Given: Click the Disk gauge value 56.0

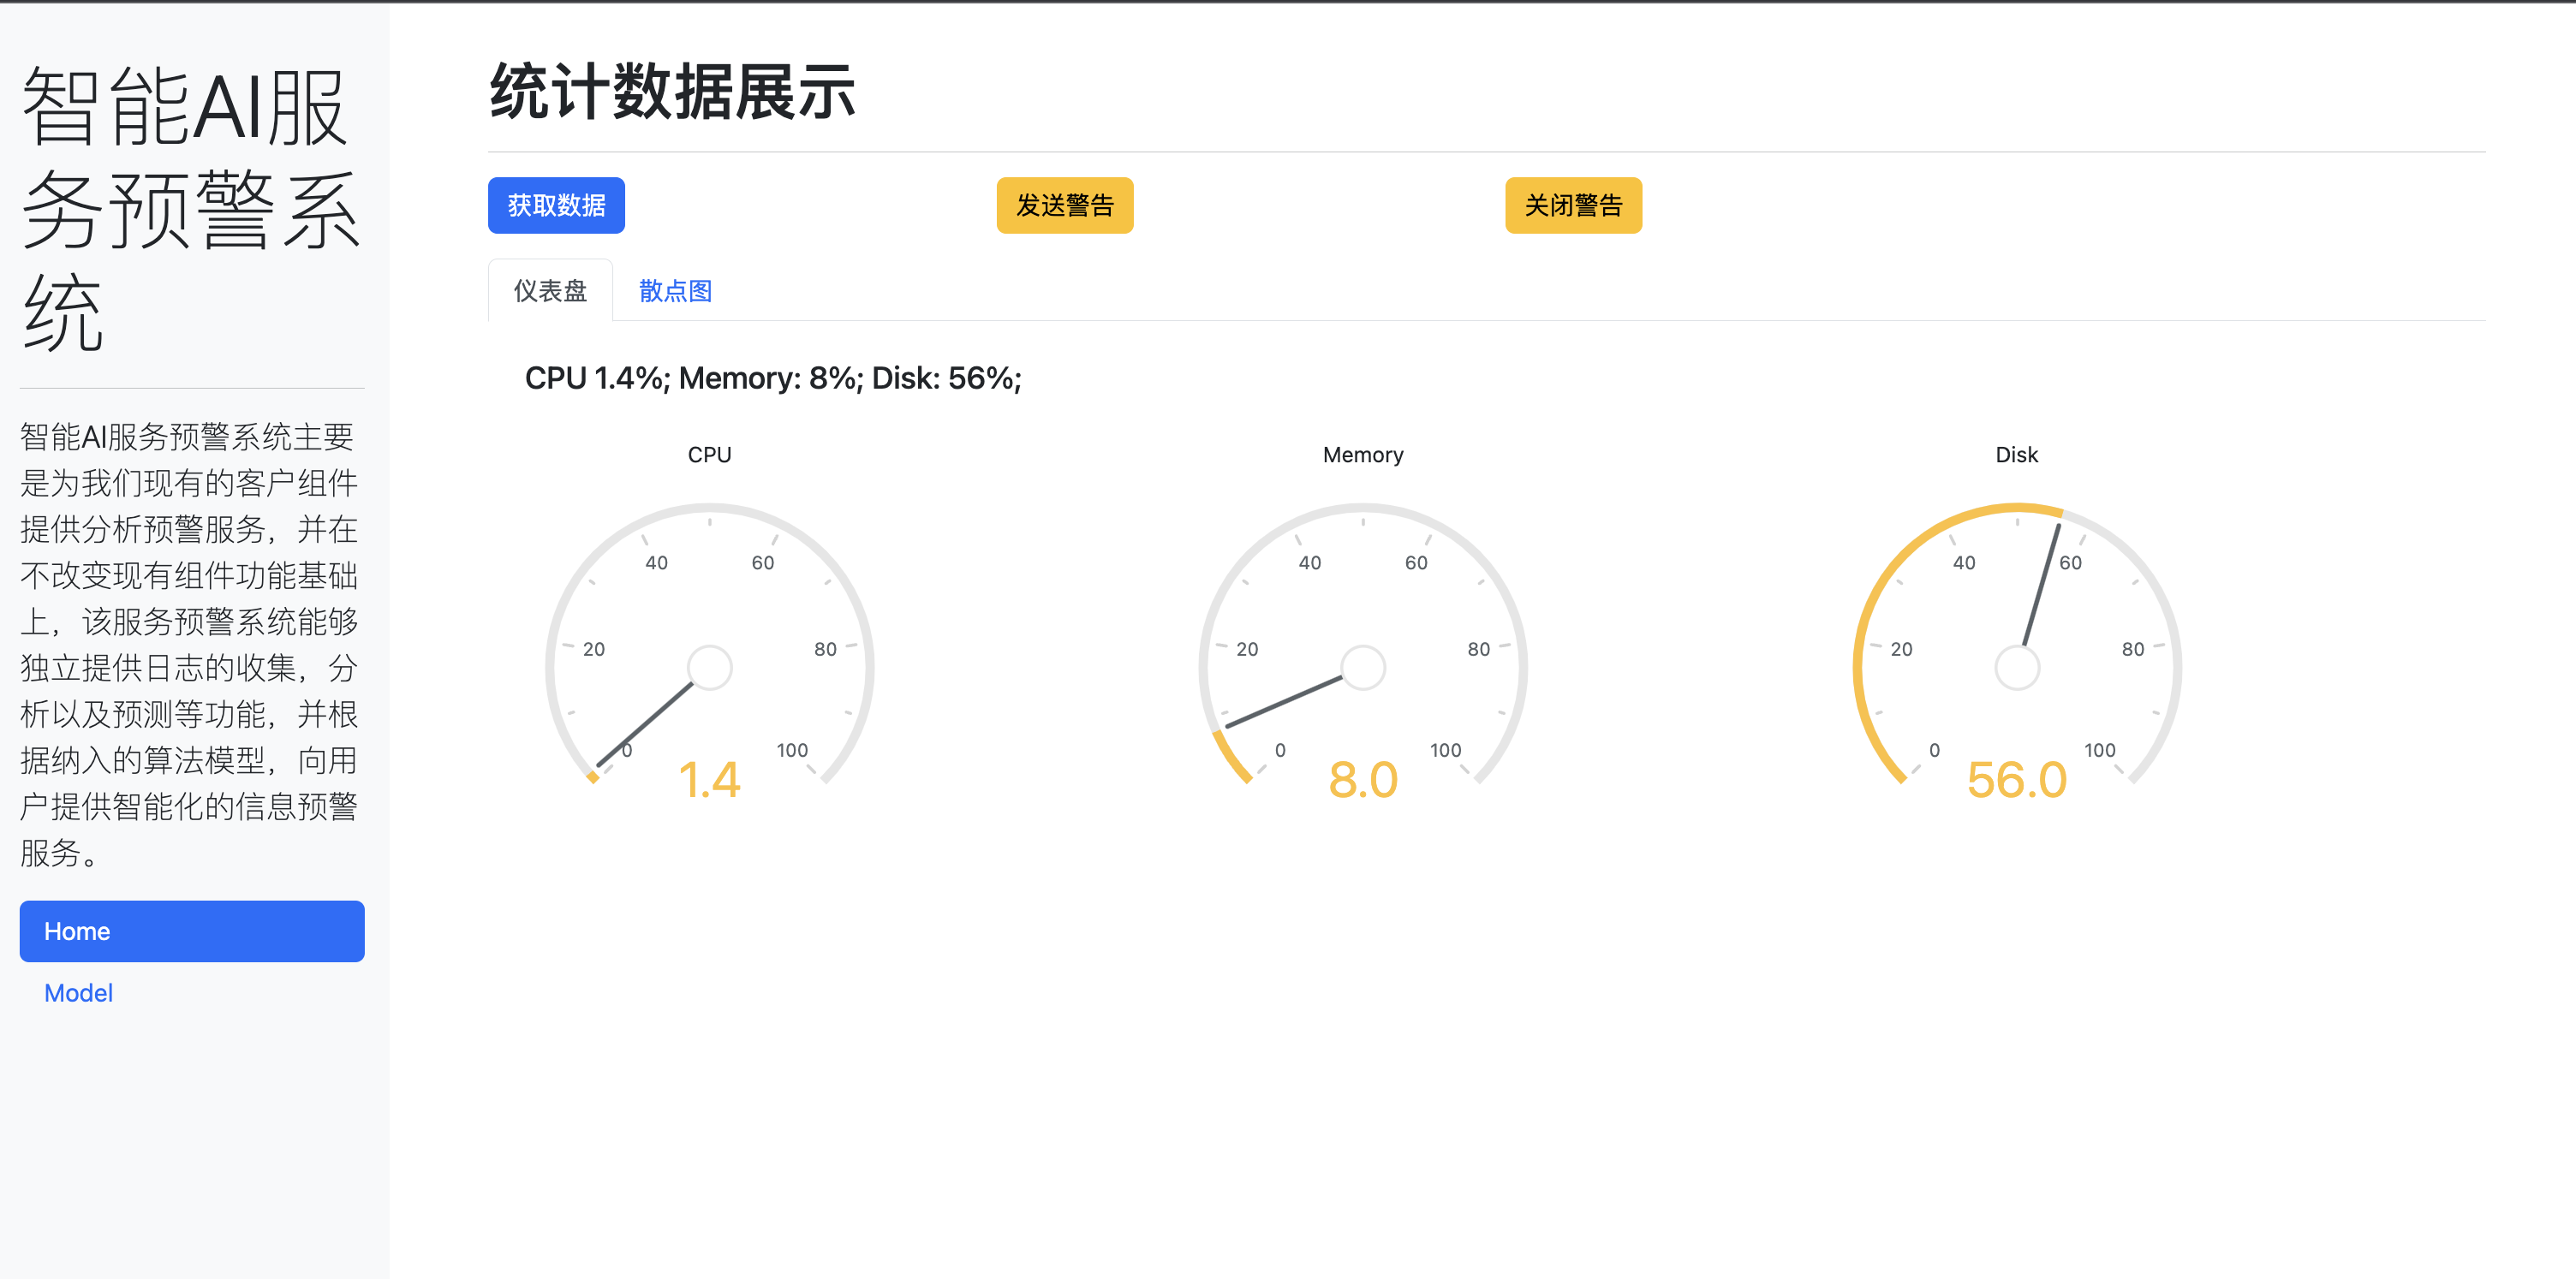Looking at the screenshot, I should point(2017,780).
